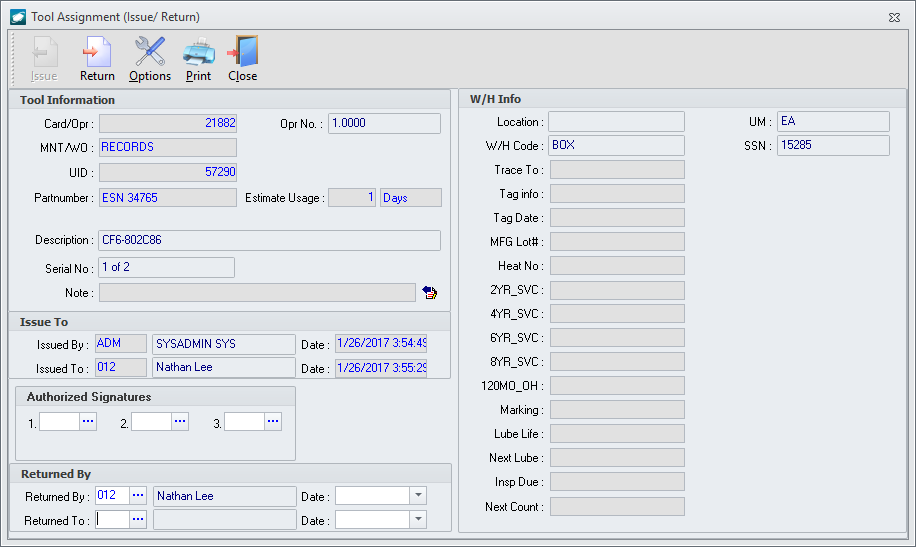Image resolution: width=916 pixels, height=547 pixels.
Task: Click the Description field CF6-802C86
Action: coord(269,240)
